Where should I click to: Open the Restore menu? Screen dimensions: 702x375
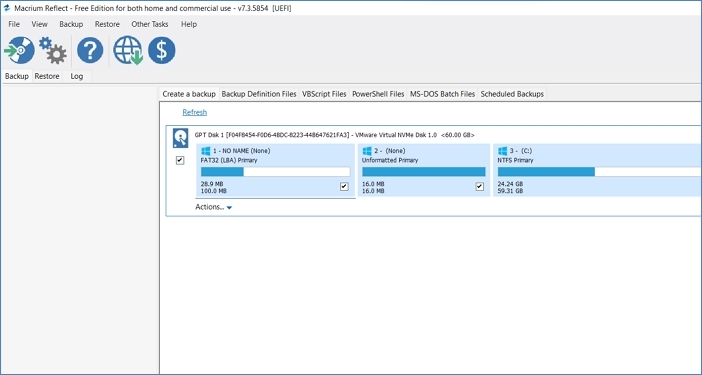coord(107,24)
